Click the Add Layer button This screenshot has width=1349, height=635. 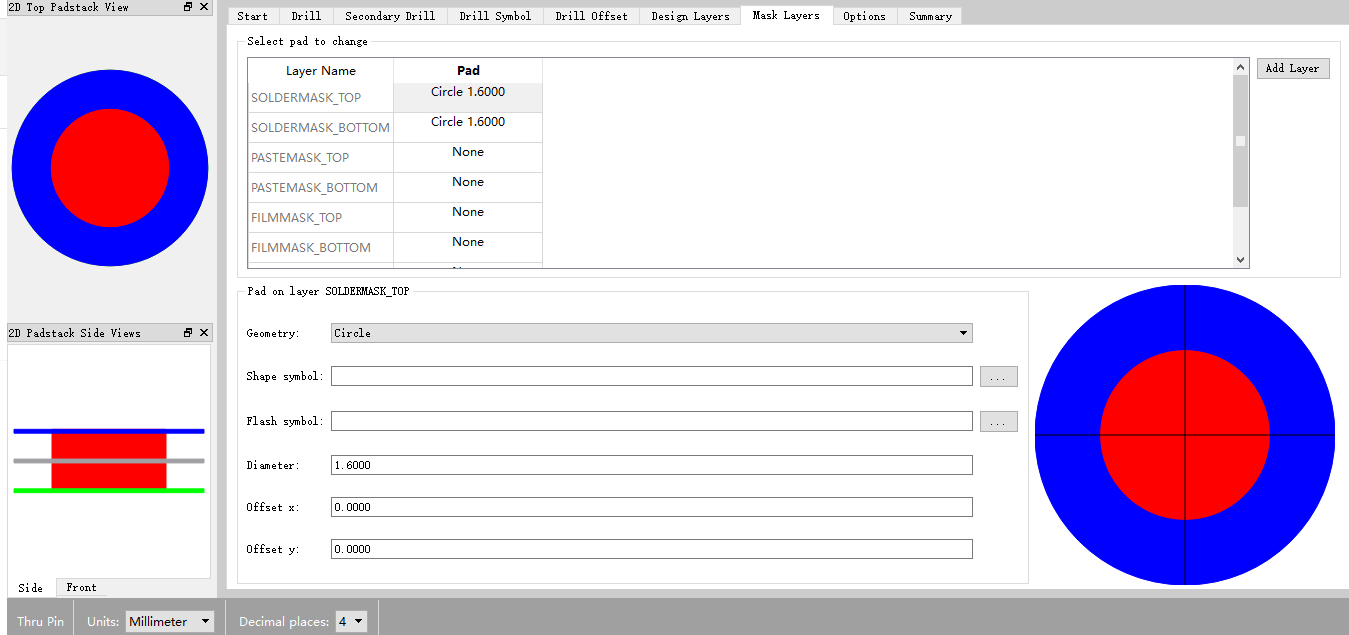click(1293, 68)
